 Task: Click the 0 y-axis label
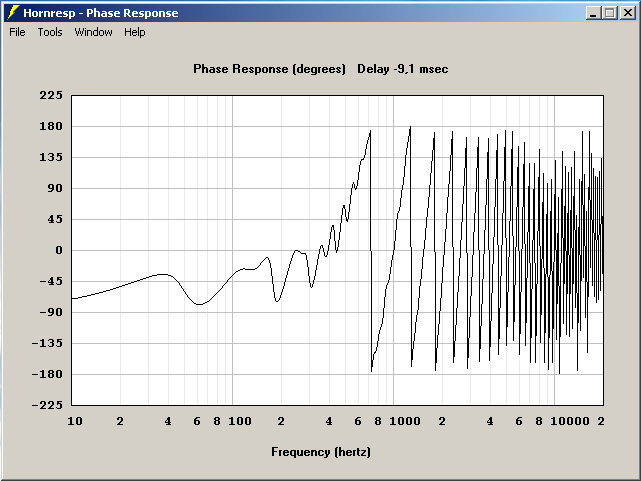[x=59, y=250]
